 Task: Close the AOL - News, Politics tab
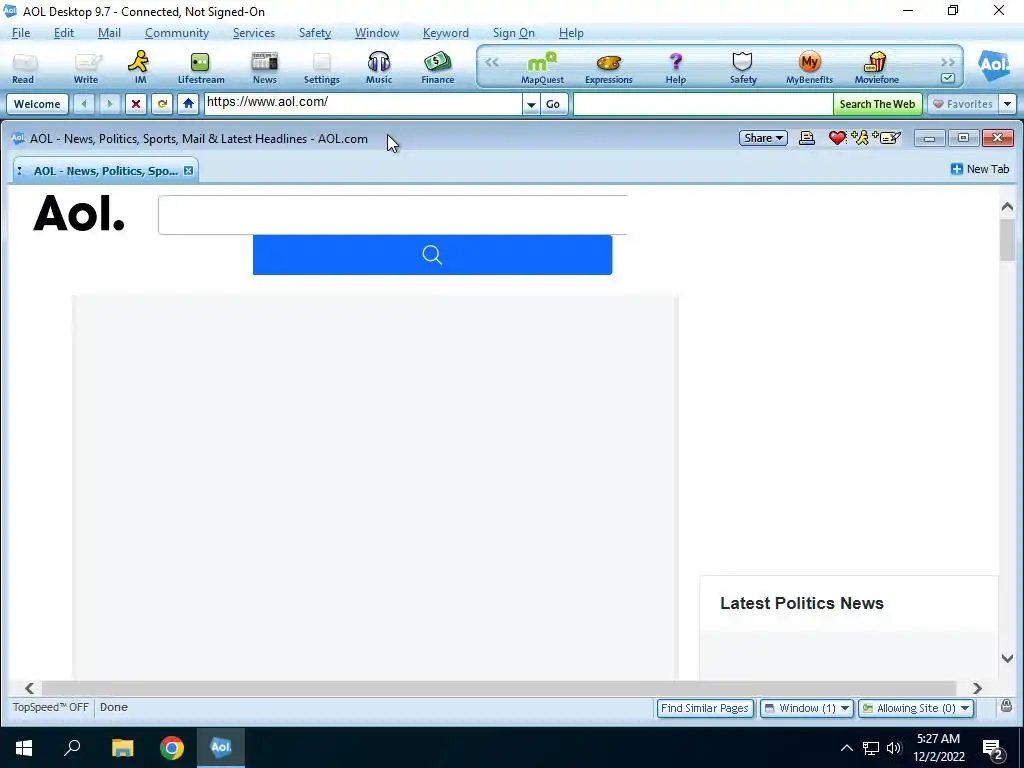click(188, 170)
